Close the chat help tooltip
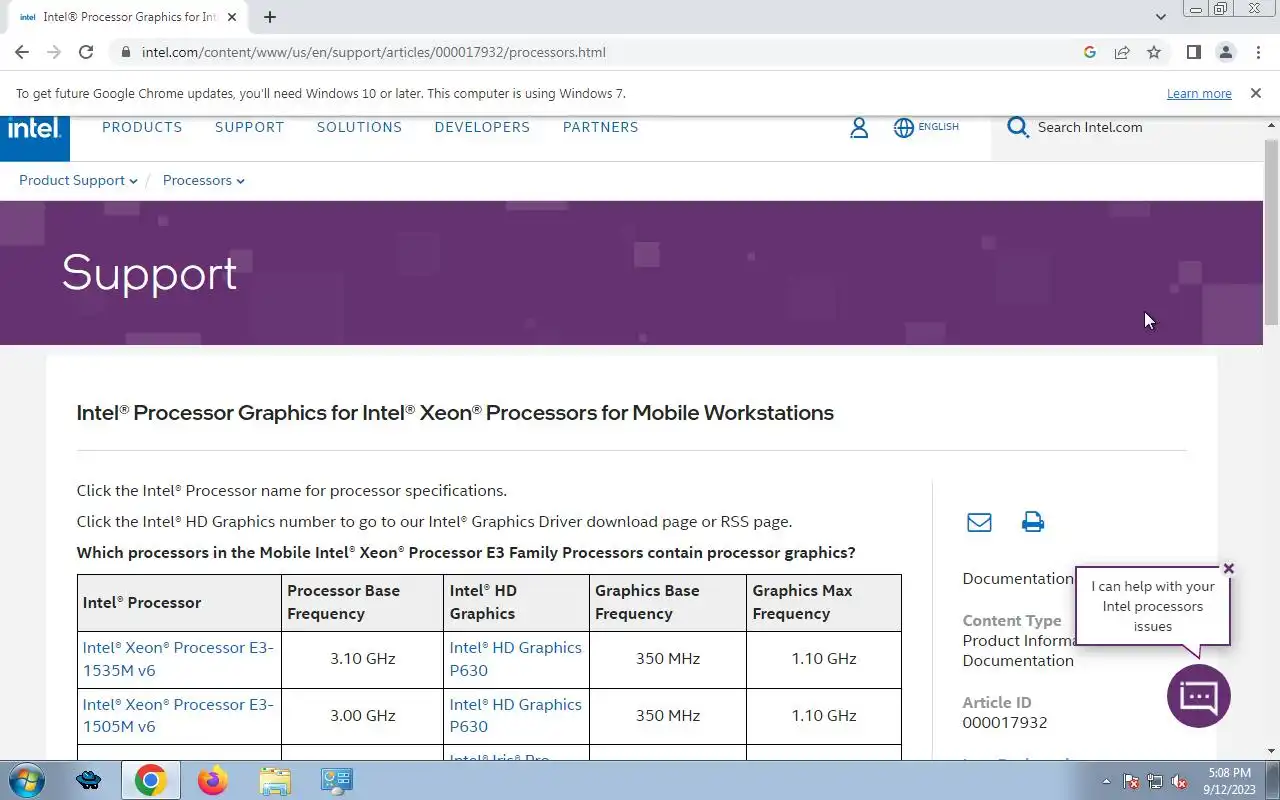This screenshot has width=1280, height=800. [1229, 569]
